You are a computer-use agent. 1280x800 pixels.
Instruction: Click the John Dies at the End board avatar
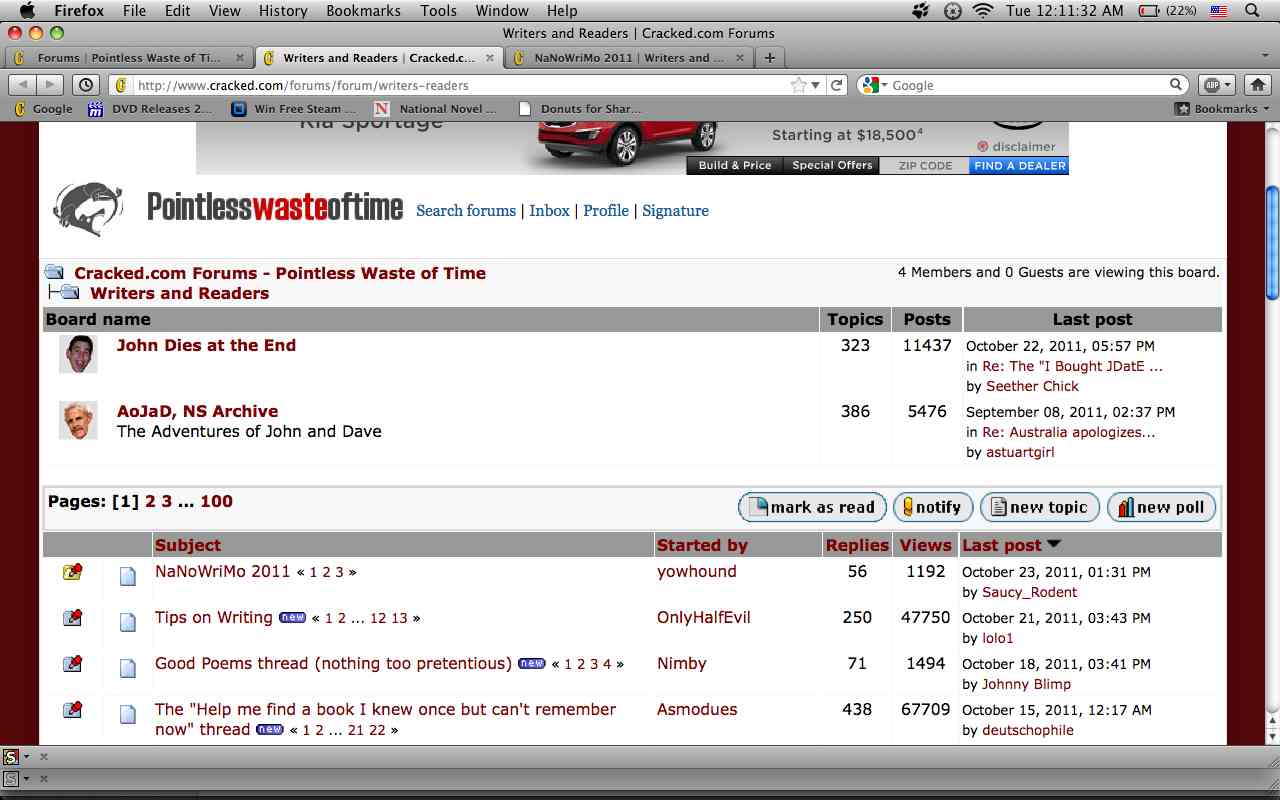78,356
